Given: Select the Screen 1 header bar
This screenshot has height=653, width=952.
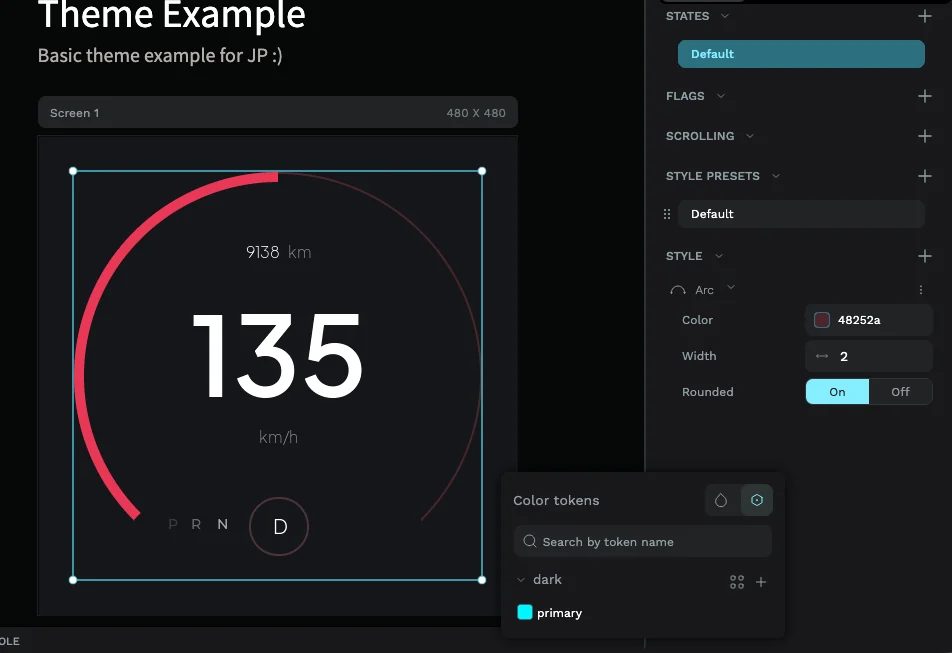Looking at the screenshot, I should (277, 113).
